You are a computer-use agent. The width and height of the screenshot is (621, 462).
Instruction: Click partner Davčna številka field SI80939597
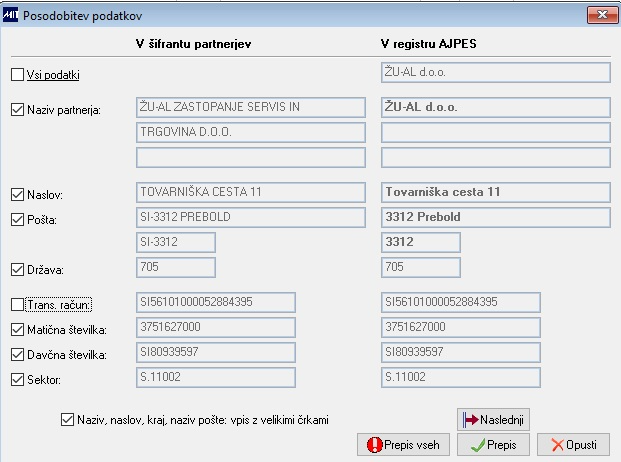[216, 352]
